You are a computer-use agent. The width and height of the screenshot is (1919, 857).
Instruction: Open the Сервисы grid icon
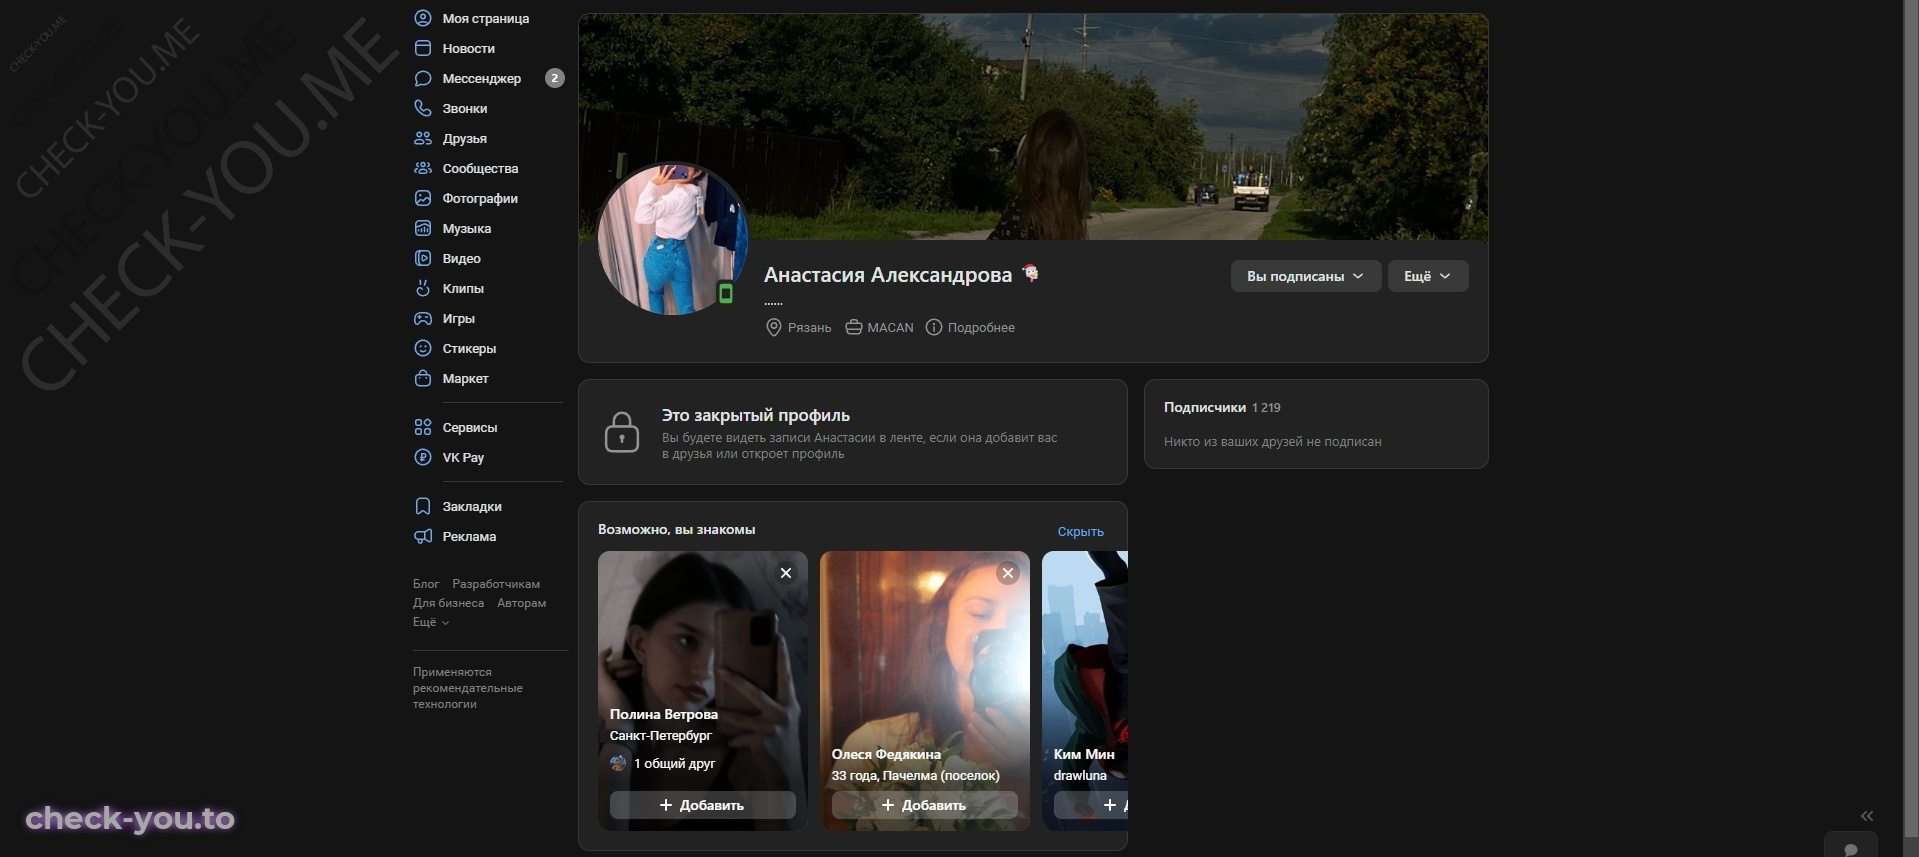pyautogui.click(x=423, y=427)
